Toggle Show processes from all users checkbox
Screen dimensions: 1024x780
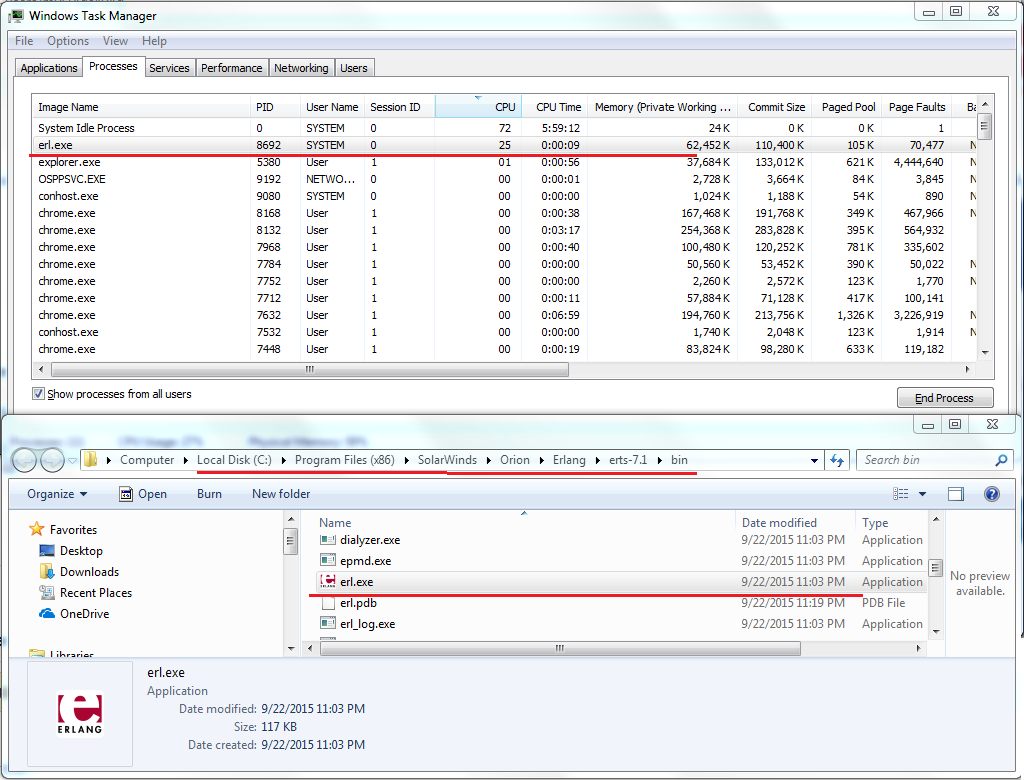pos(38,393)
